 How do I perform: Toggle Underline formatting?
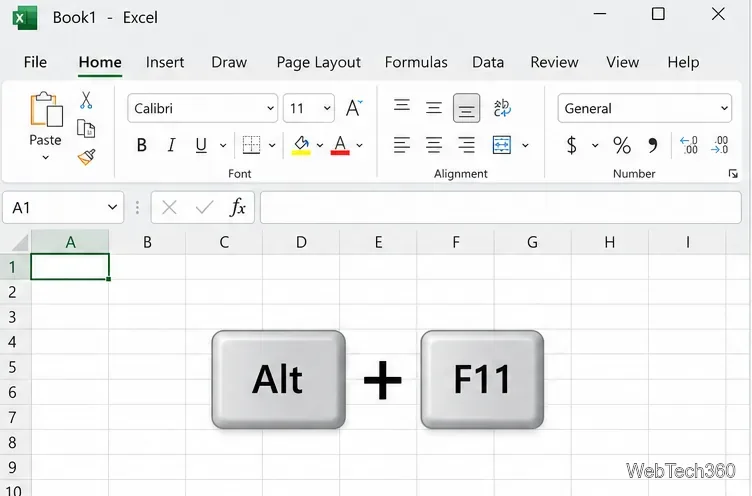201,145
